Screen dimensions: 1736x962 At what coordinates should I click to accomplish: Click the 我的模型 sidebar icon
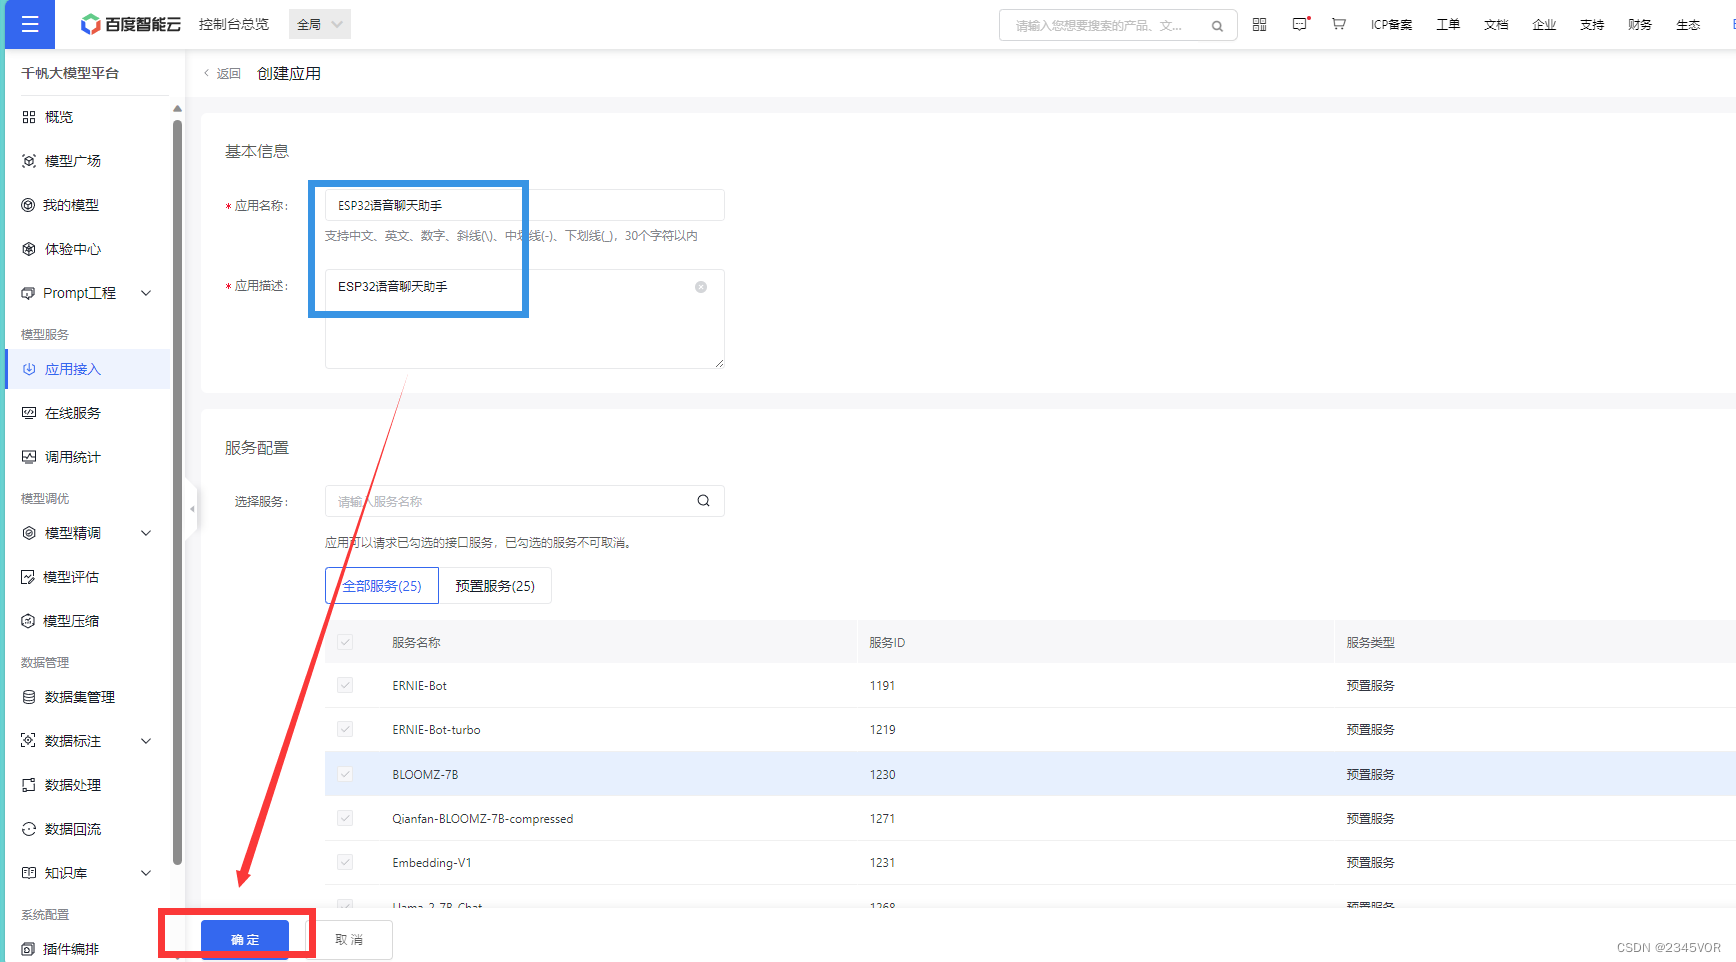click(28, 205)
